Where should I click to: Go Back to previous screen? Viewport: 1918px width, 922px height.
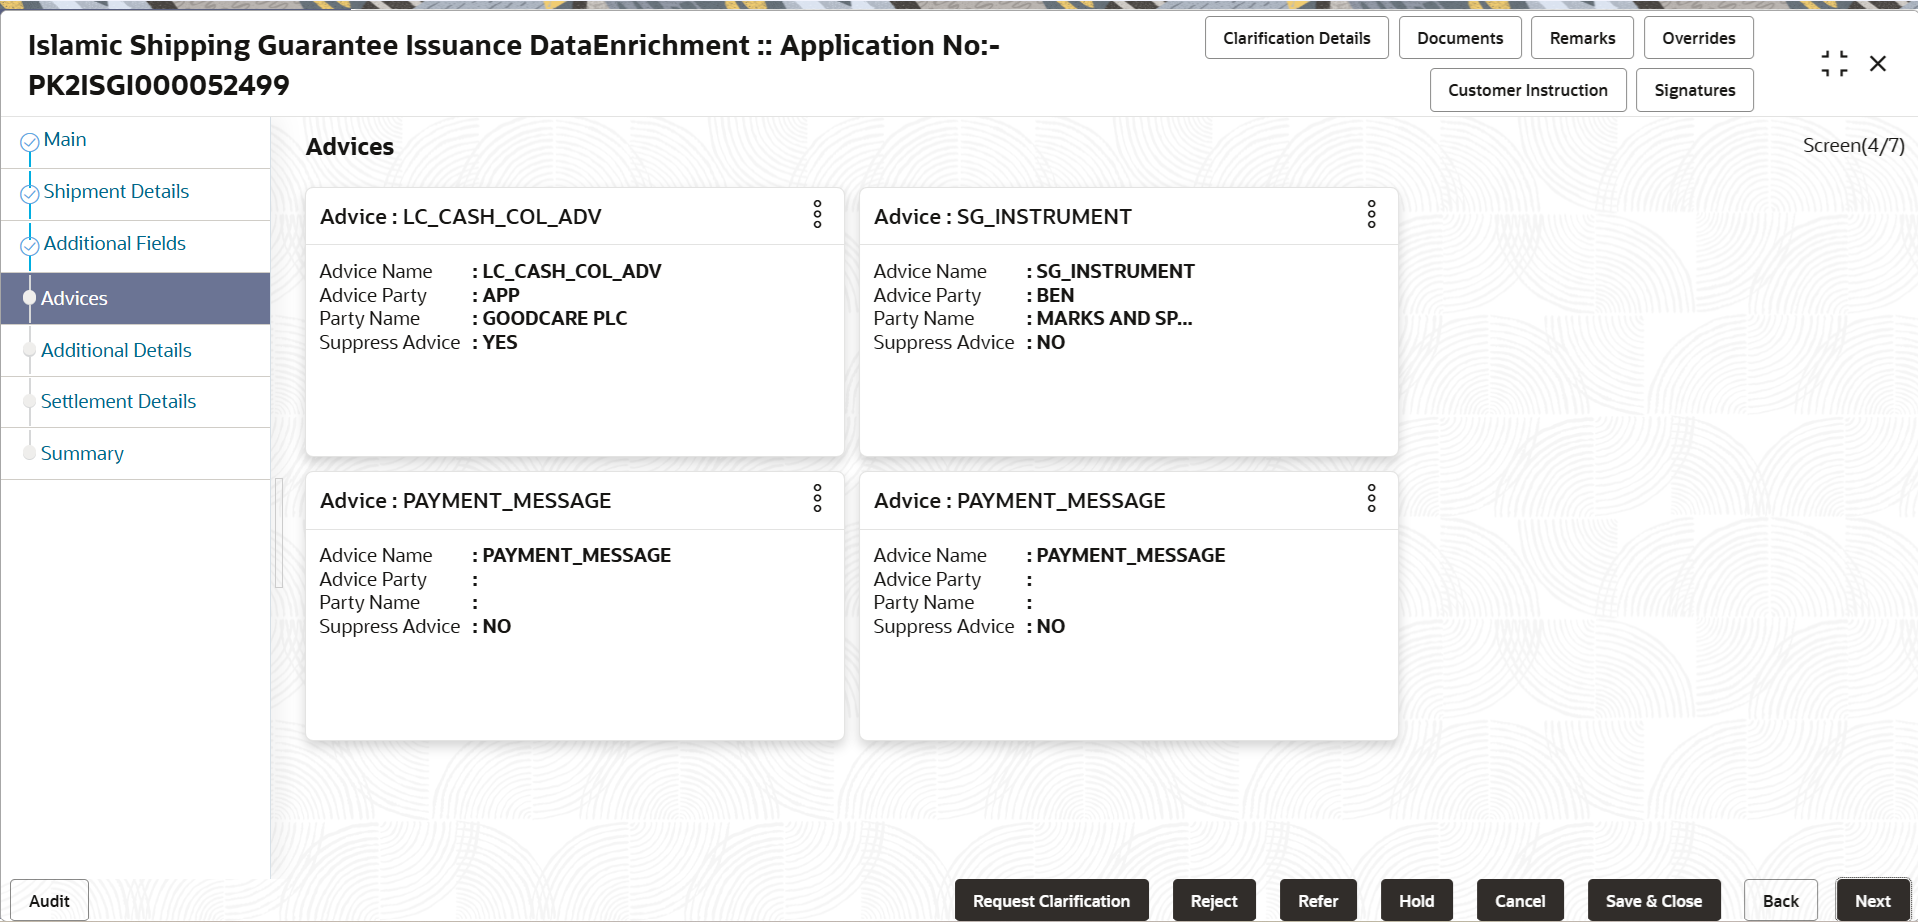(x=1780, y=901)
